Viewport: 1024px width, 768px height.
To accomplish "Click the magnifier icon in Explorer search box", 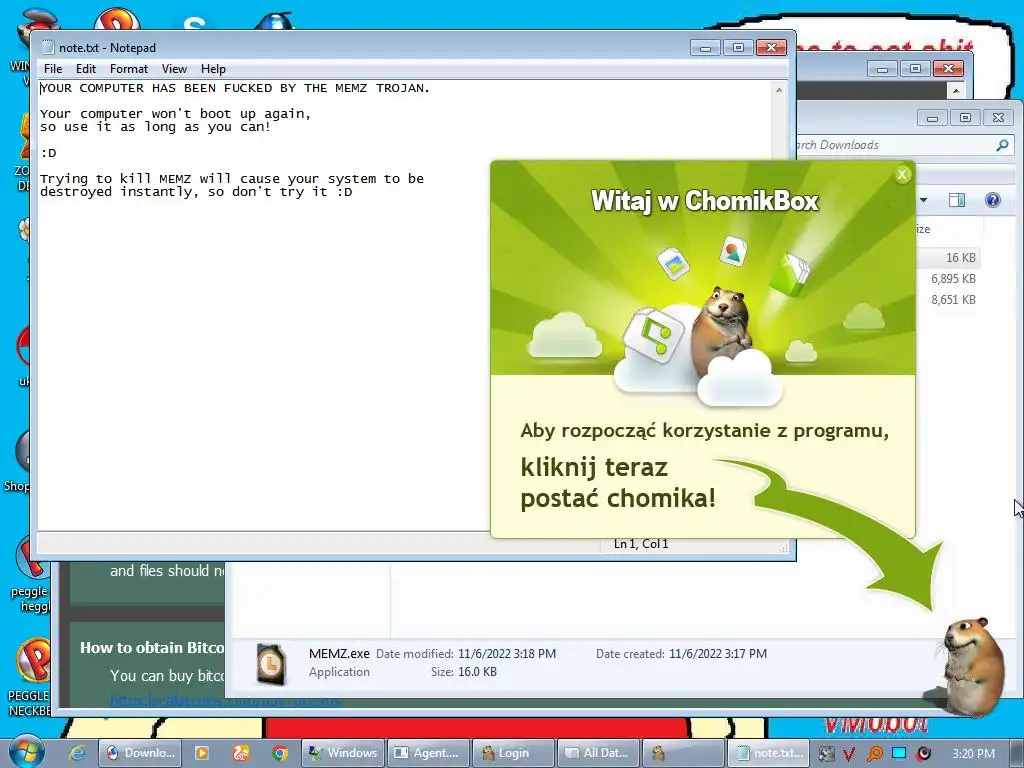I will 1002,145.
